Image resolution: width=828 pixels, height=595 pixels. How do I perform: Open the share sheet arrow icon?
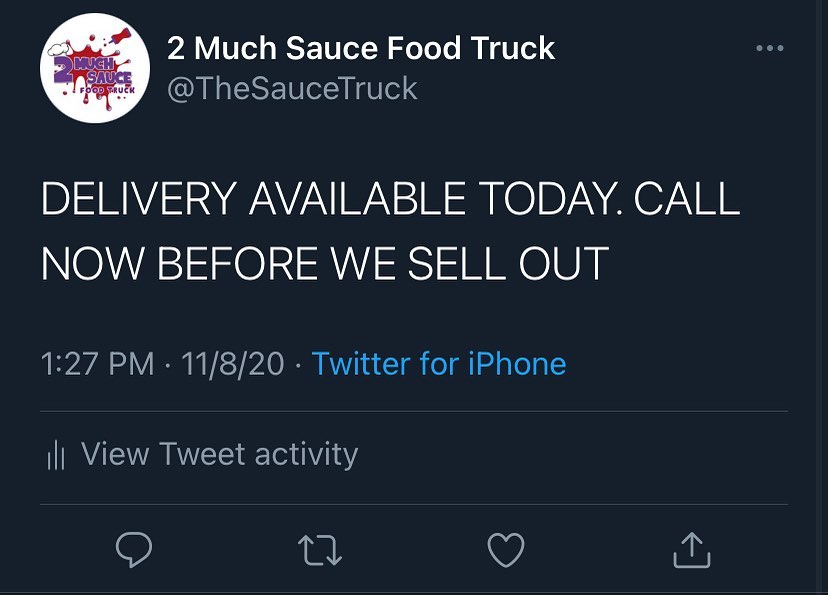(x=692, y=548)
